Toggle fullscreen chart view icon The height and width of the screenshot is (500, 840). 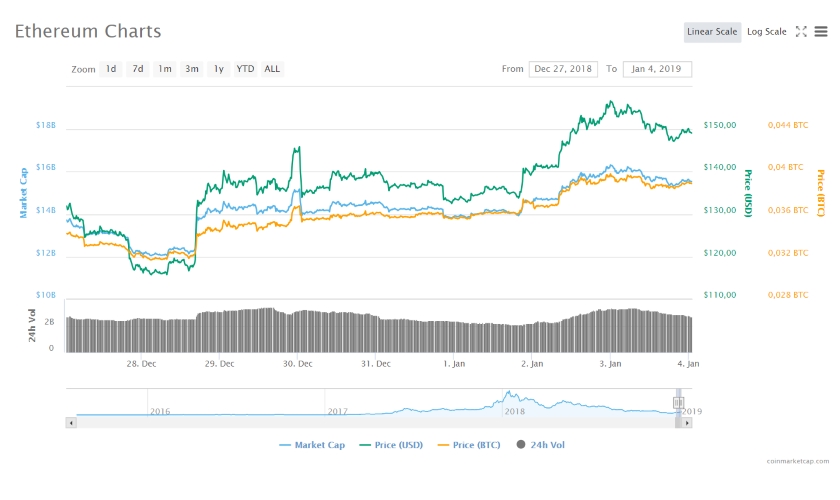pyautogui.click(x=801, y=32)
